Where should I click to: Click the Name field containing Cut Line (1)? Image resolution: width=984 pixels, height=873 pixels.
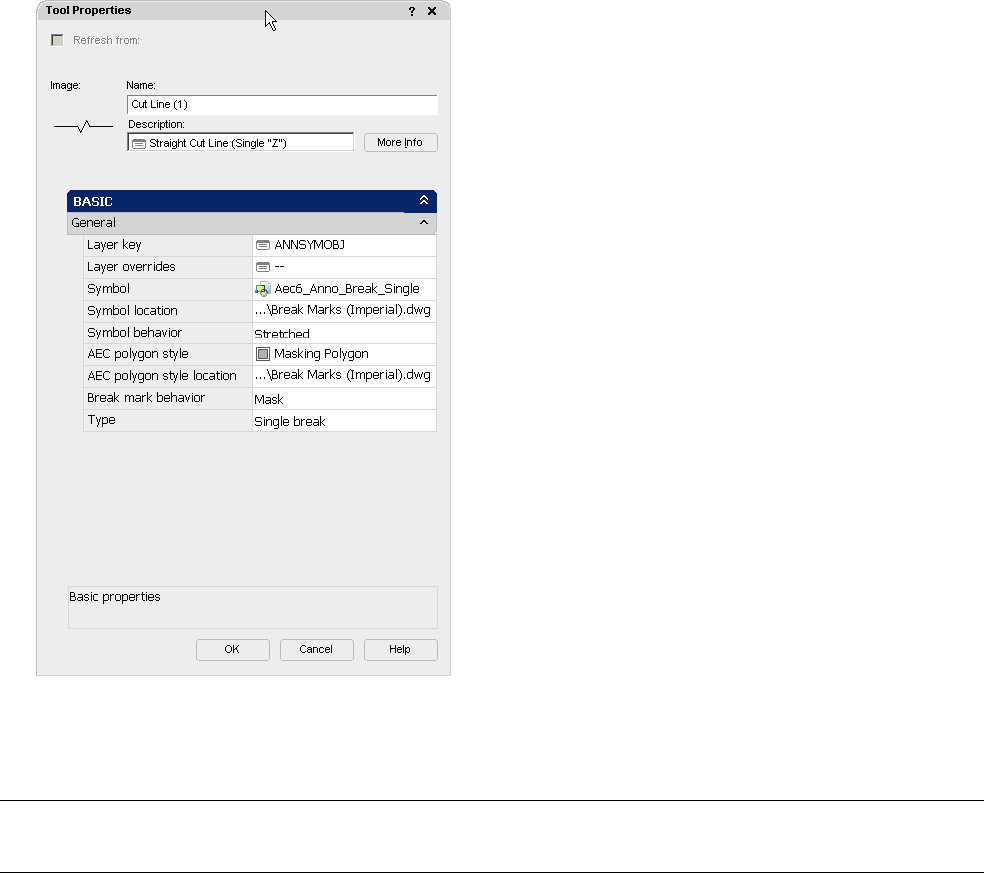click(x=282, y=105)
